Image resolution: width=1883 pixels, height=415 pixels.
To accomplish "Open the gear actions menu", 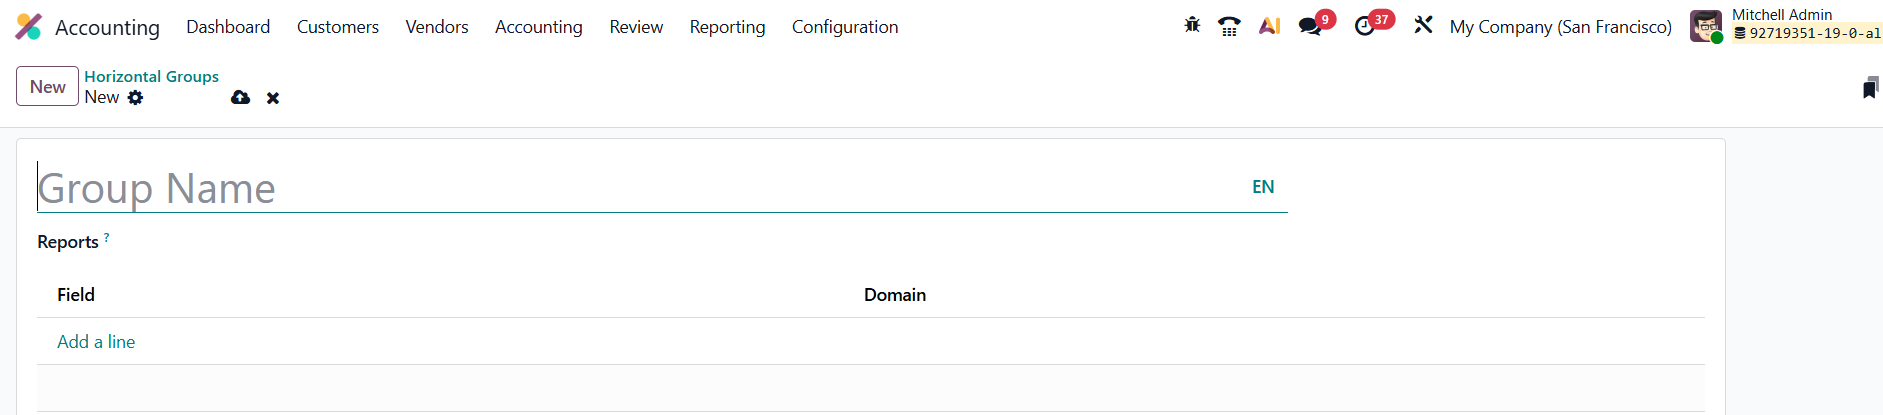I will click(136, 98).
